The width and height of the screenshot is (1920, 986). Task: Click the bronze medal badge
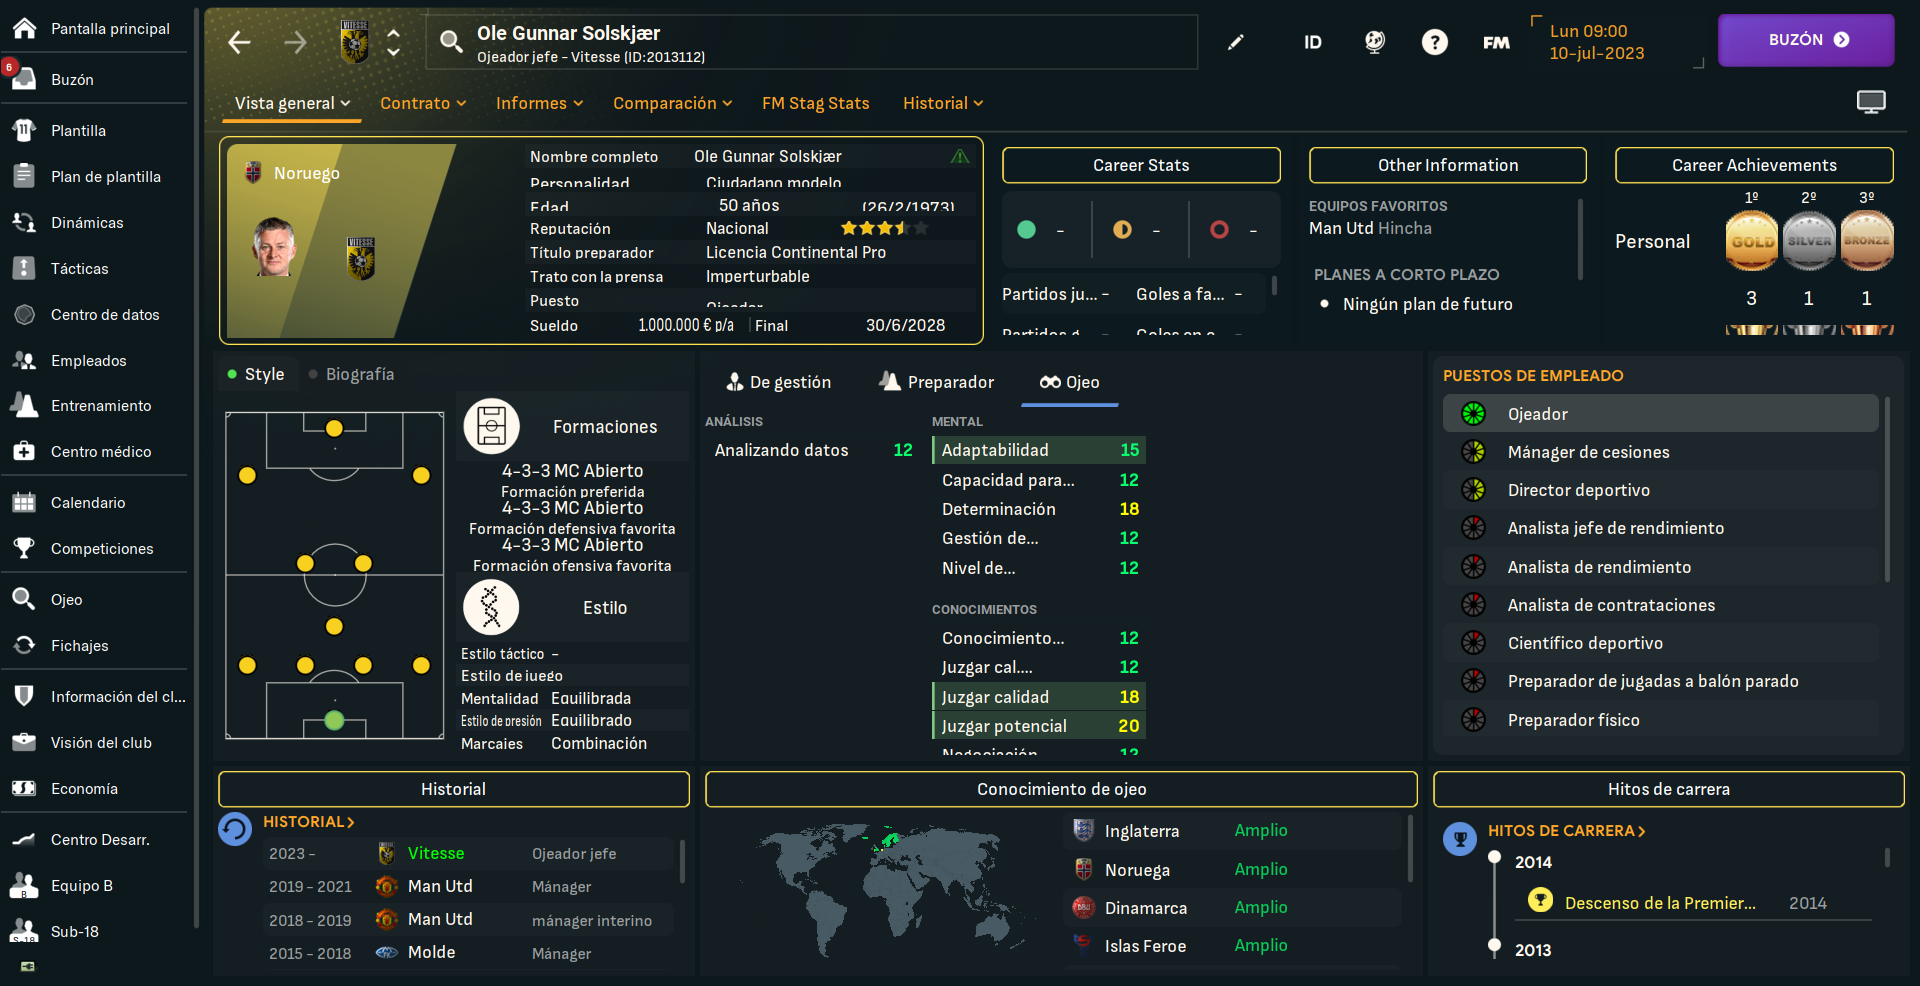click(1867, 241)
